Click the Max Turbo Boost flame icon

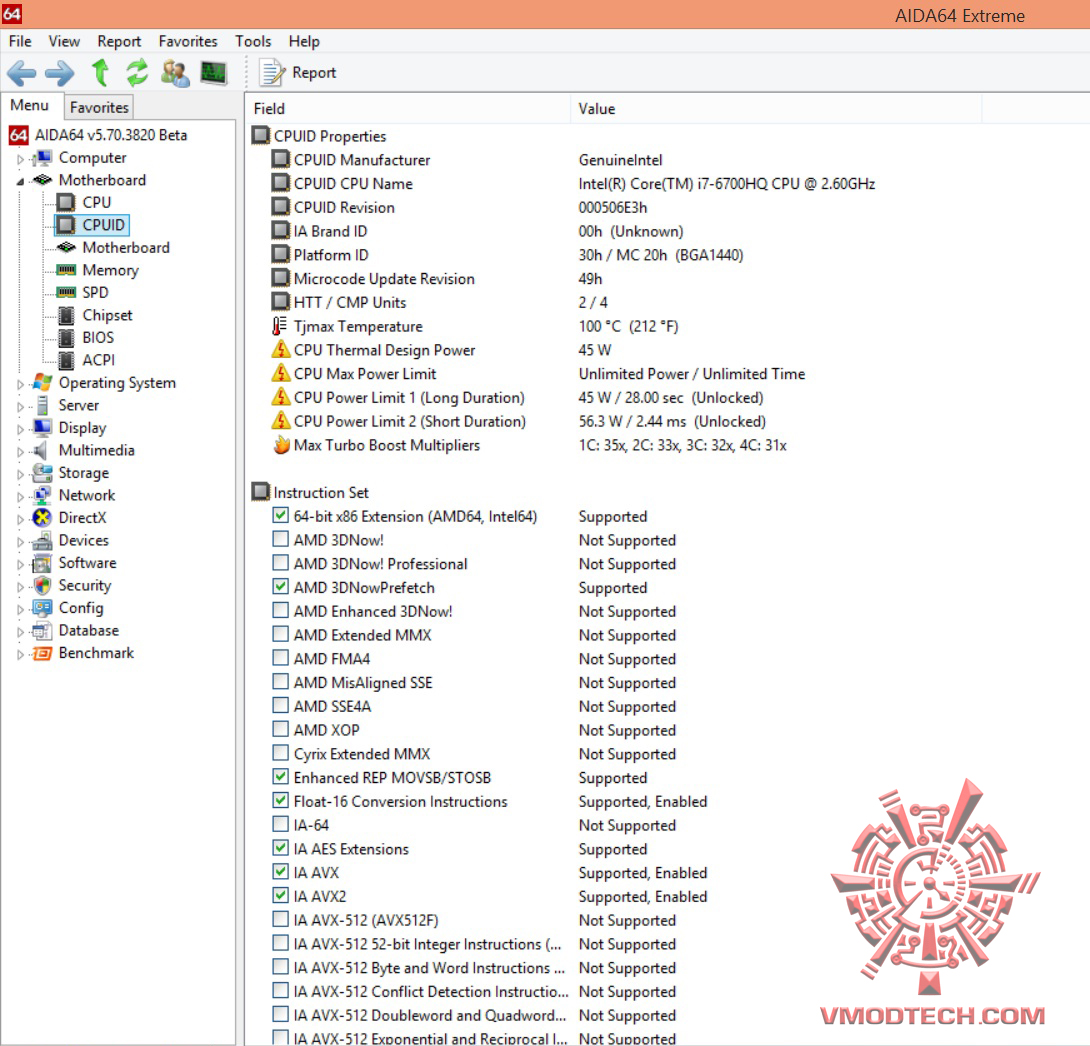pos(281,444)
